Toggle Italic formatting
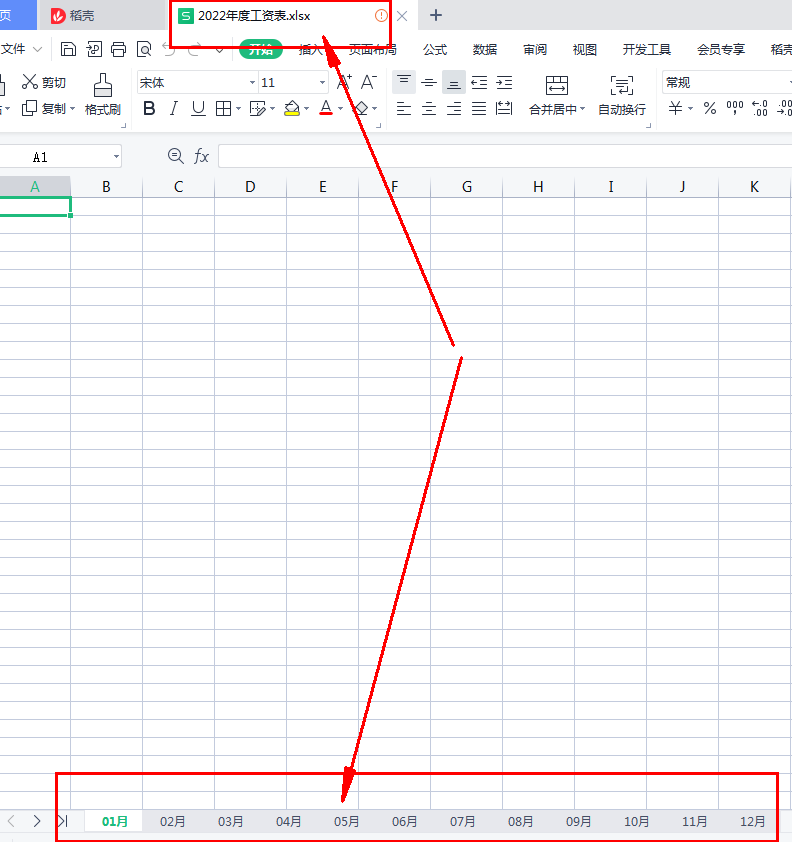792x842 pixels. coord(173,108)
